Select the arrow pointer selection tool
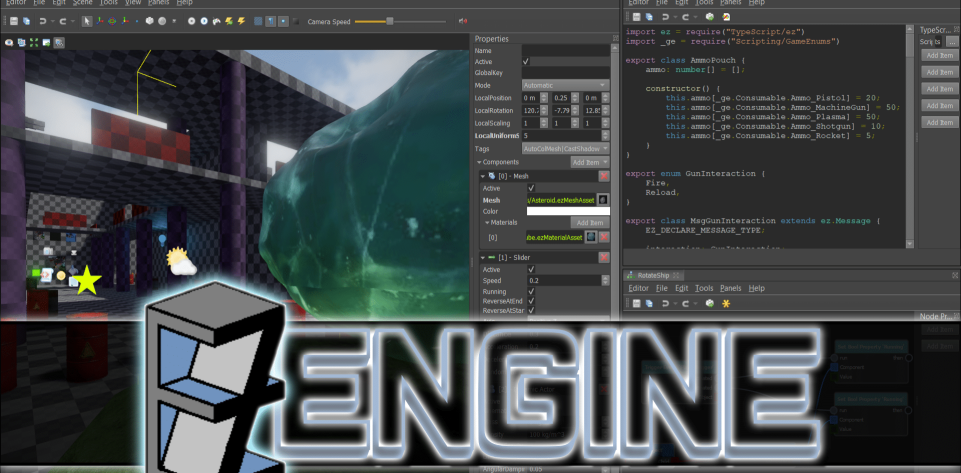Screen dimensions: 961x473 [x=87, y=21]
